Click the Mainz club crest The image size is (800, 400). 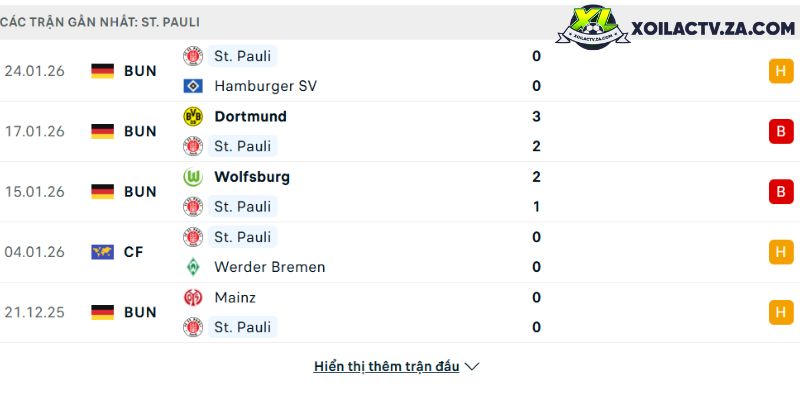tap(193, 297)
